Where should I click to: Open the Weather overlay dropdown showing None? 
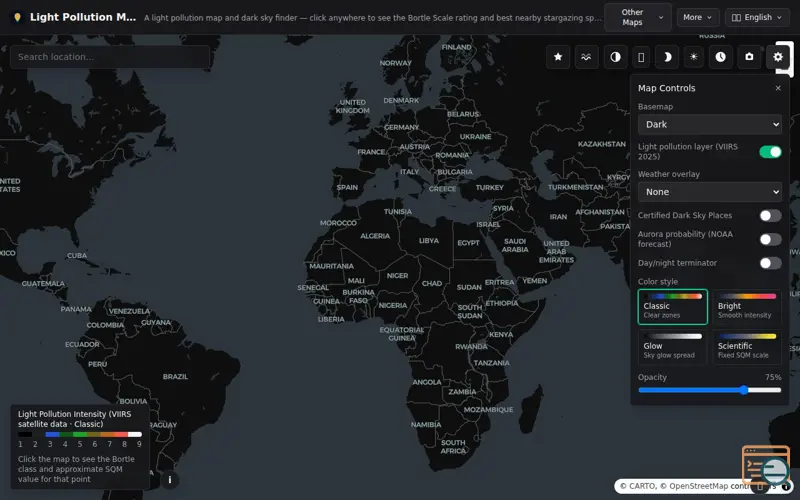click(710, 192)
